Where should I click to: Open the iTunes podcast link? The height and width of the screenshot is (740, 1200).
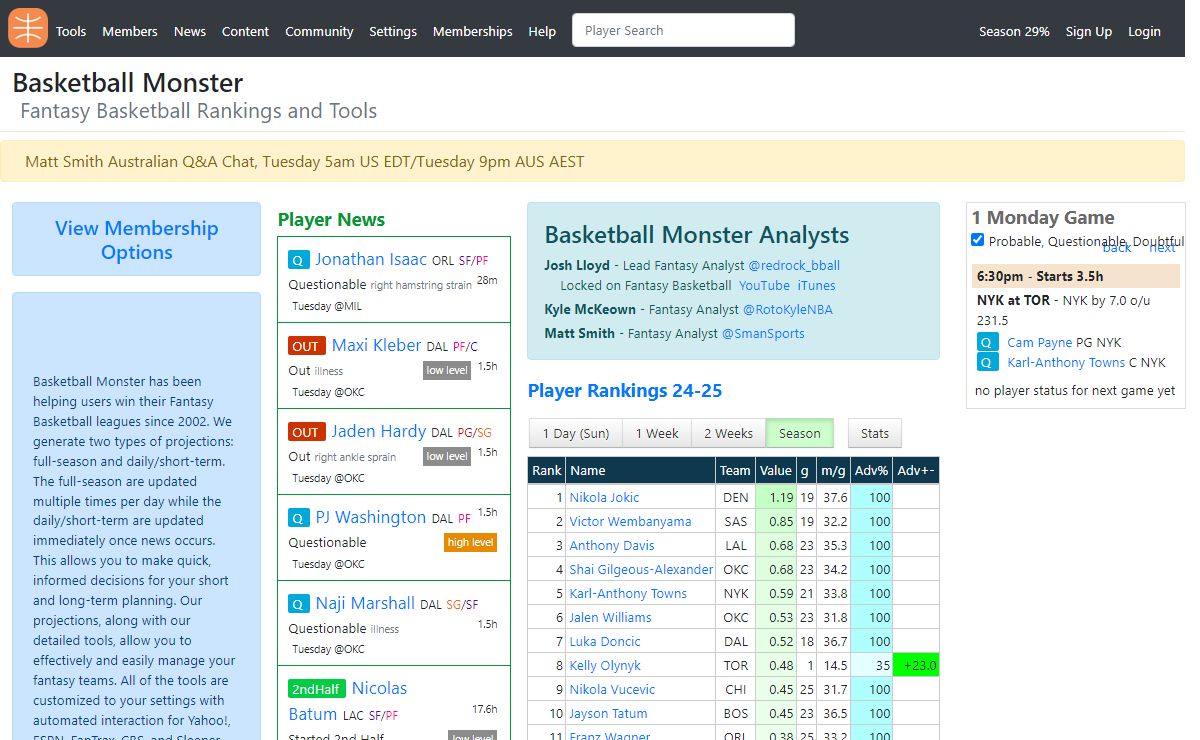816,285
